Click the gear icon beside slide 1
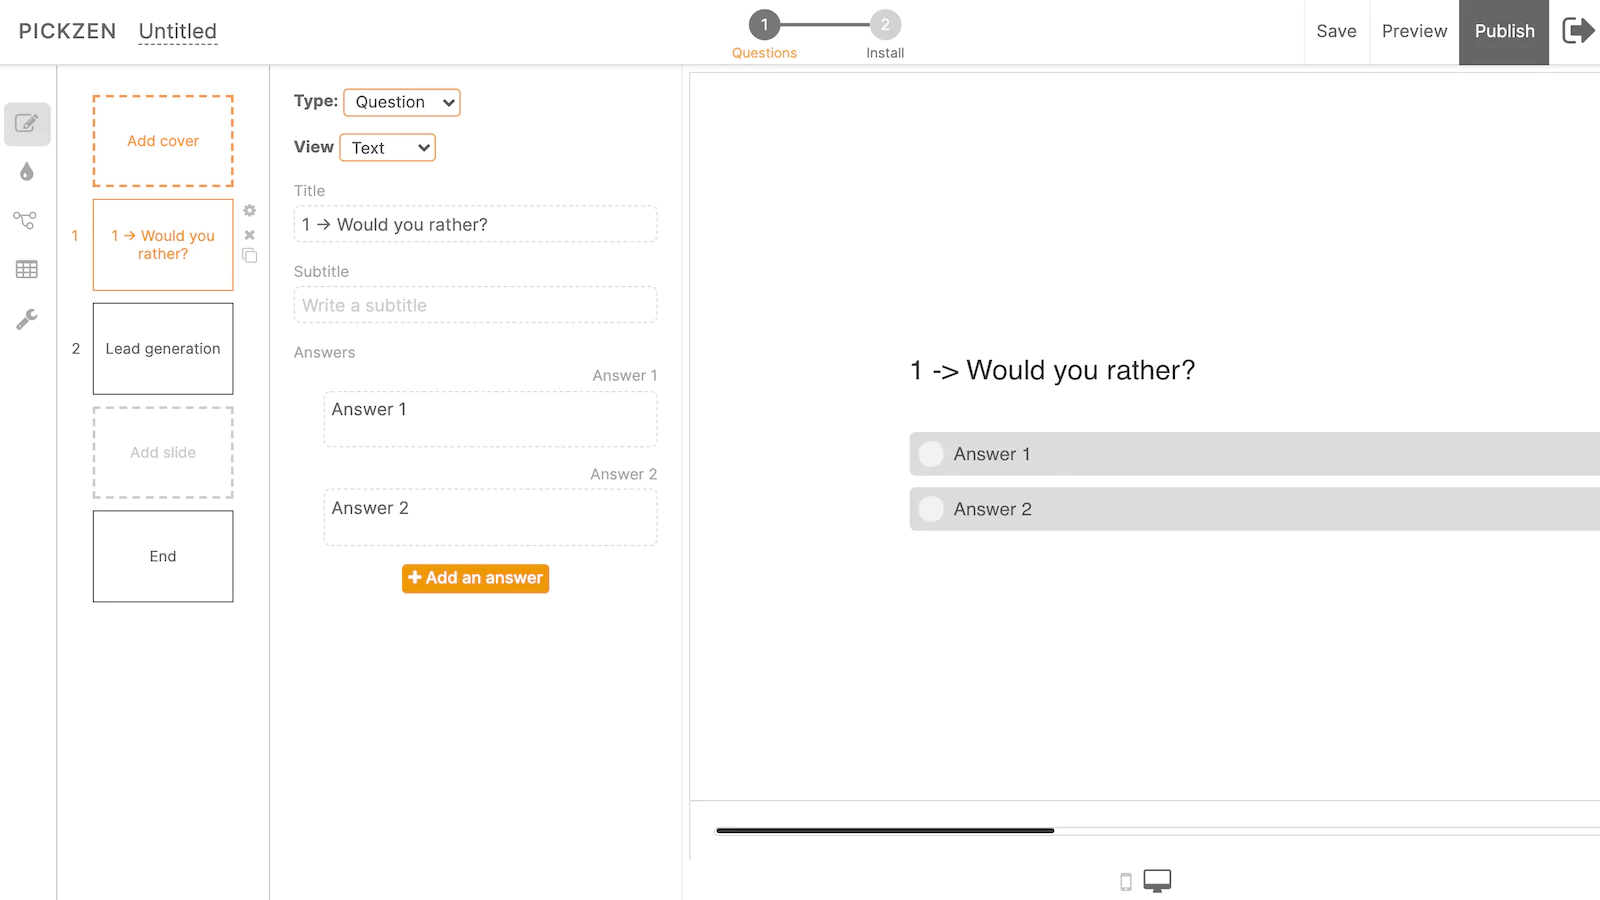The height and width of the screenshot is (900, 1600). pyautogui.click(x=250, y=211)
